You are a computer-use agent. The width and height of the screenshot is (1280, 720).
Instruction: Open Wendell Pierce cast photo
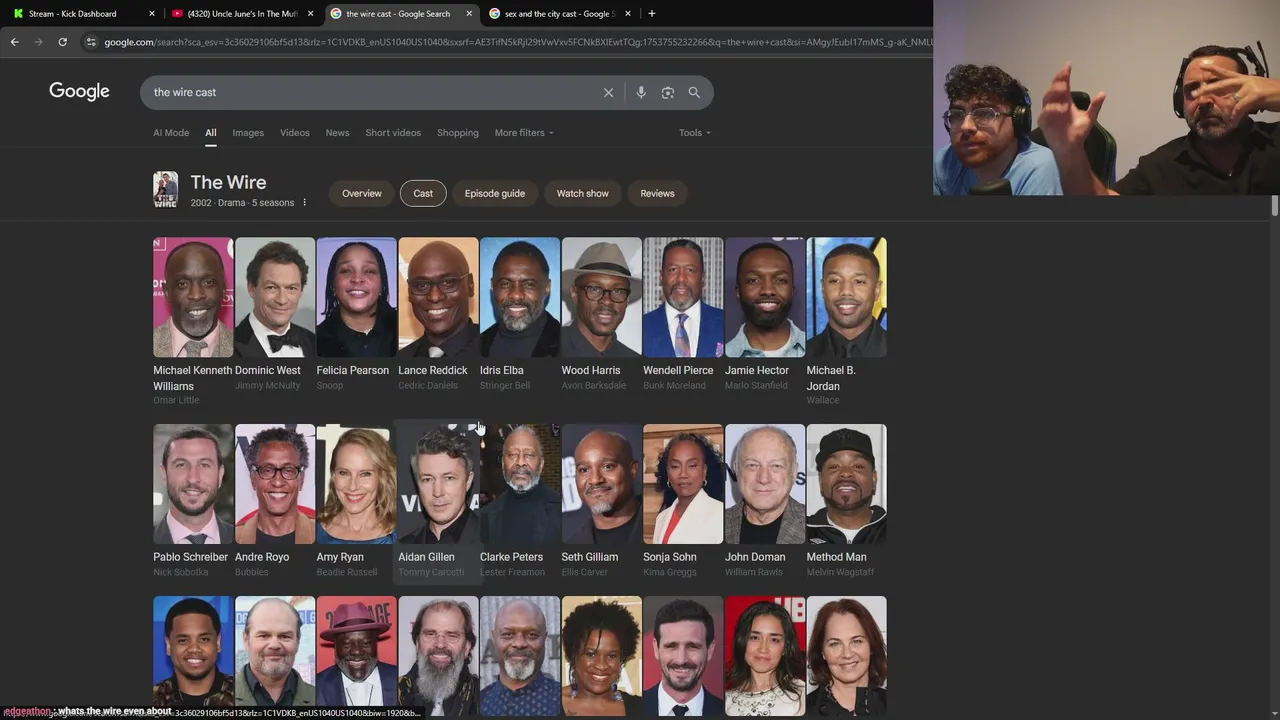pyautogui.click(x=683, y=297)
